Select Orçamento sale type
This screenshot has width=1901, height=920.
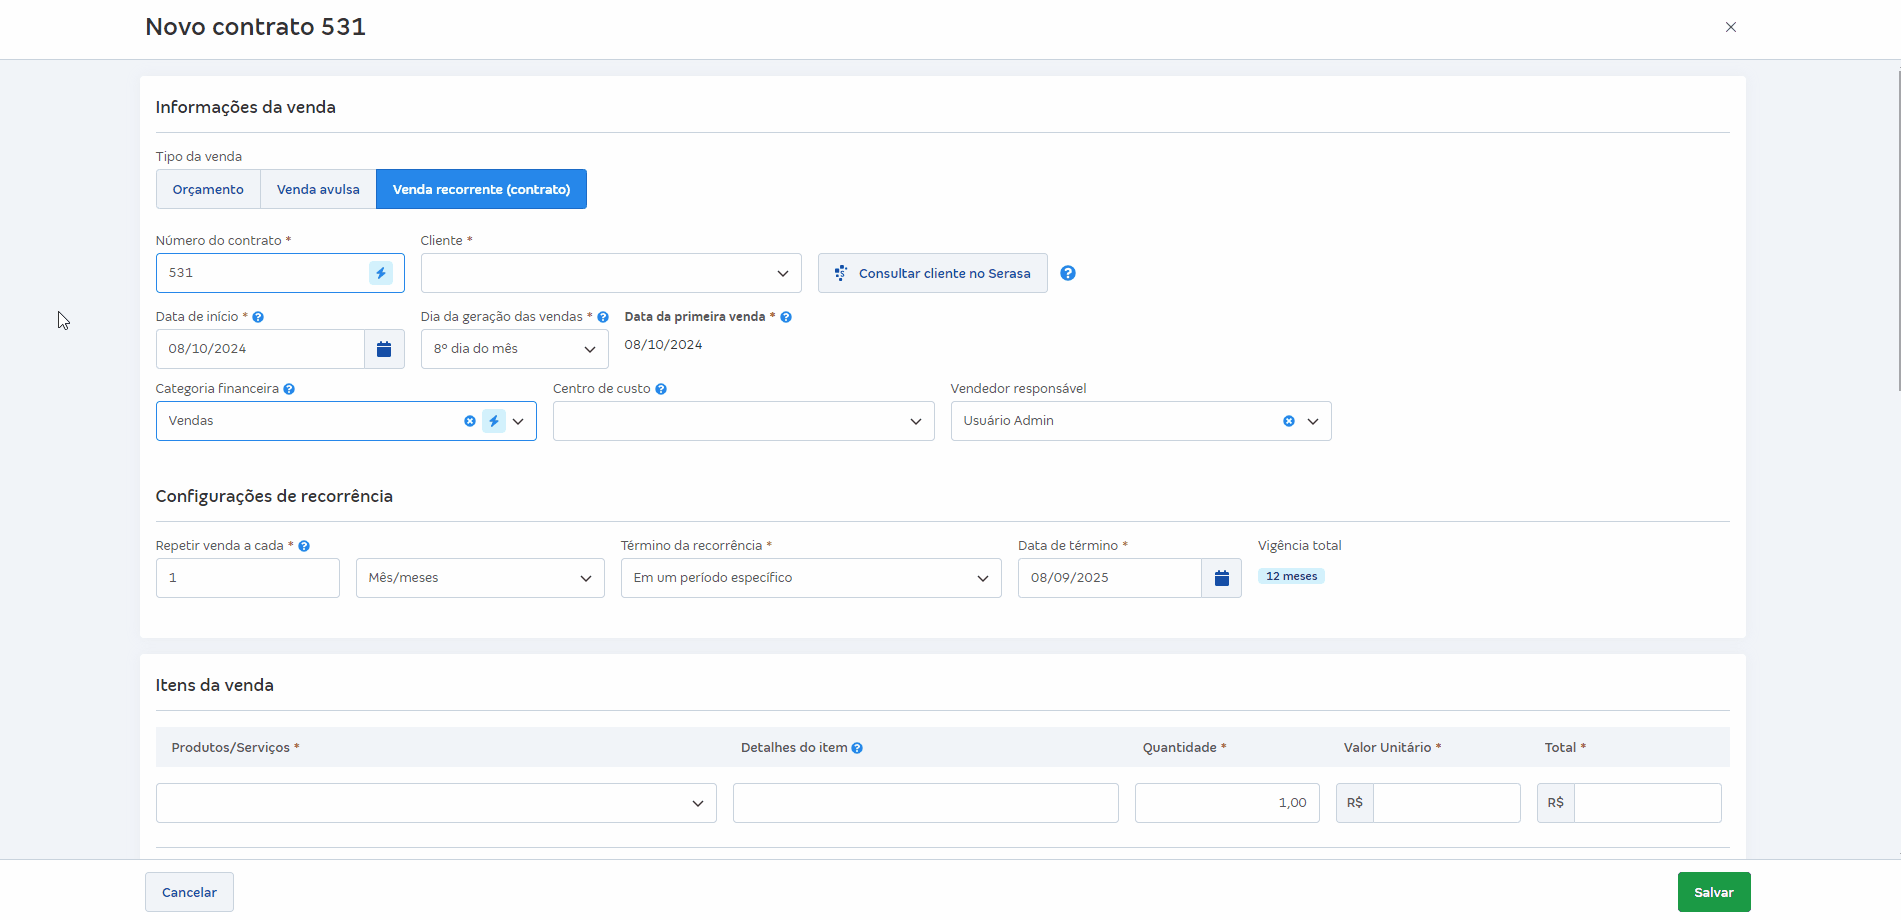208,189
